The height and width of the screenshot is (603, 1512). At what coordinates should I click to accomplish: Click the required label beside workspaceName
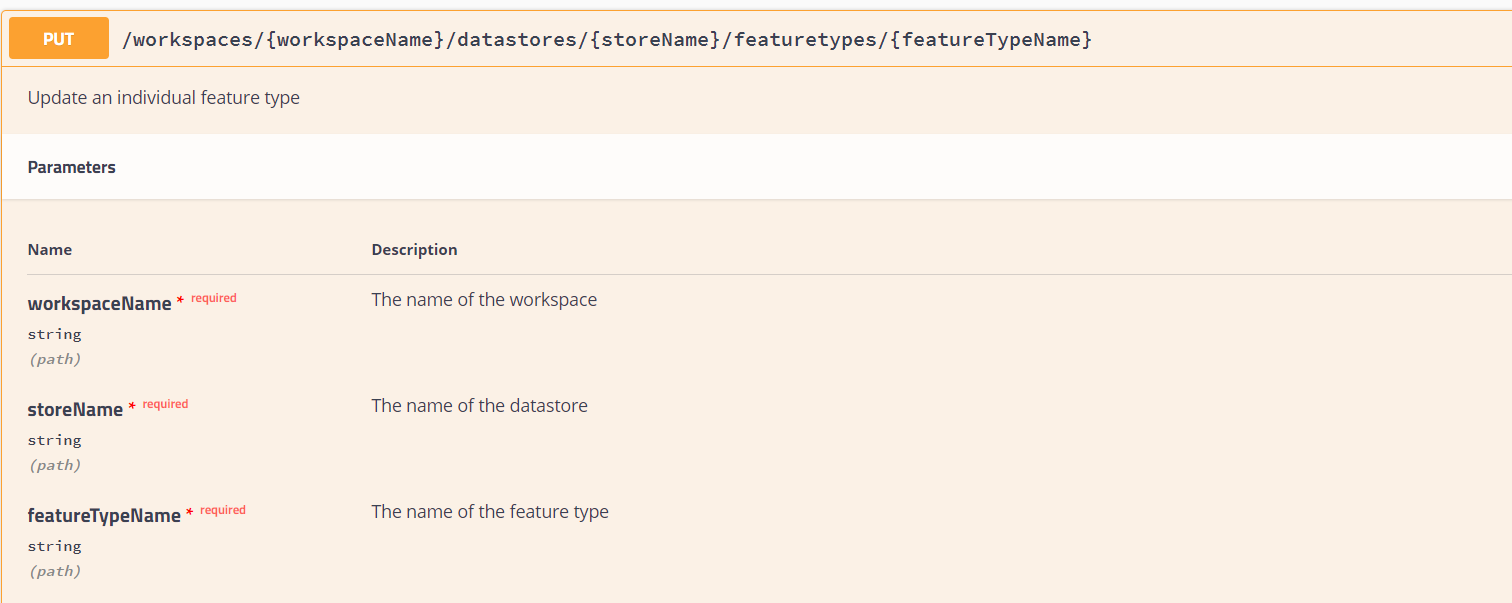click(214, 298)
